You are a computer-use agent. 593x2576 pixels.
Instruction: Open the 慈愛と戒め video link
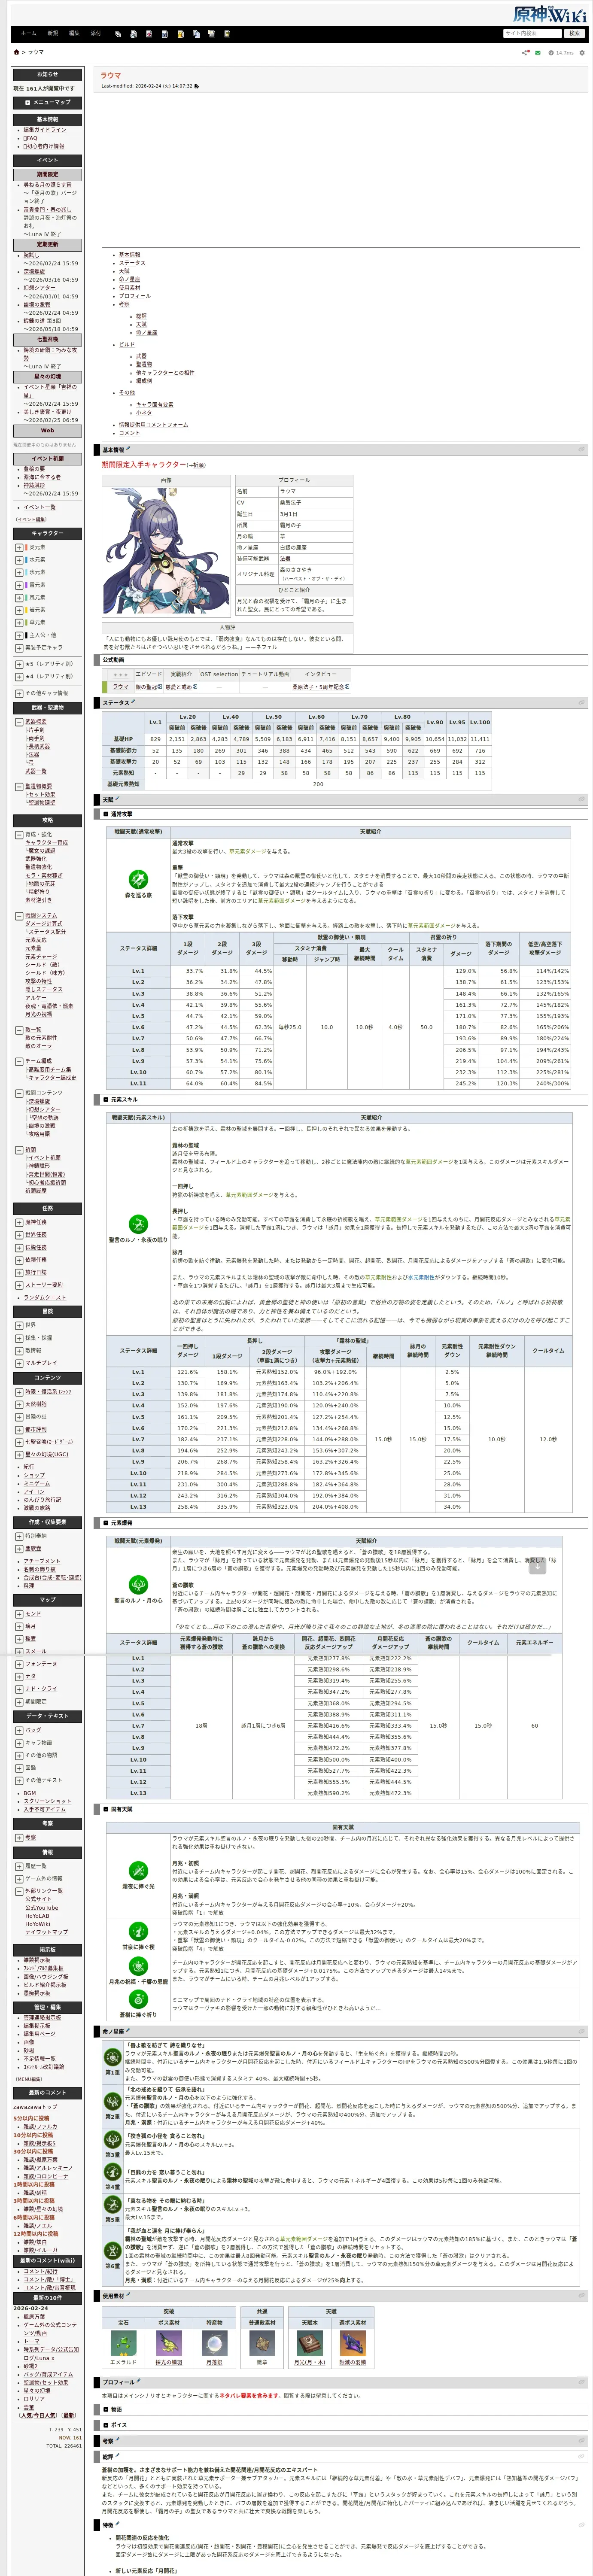tap(181, 687)
